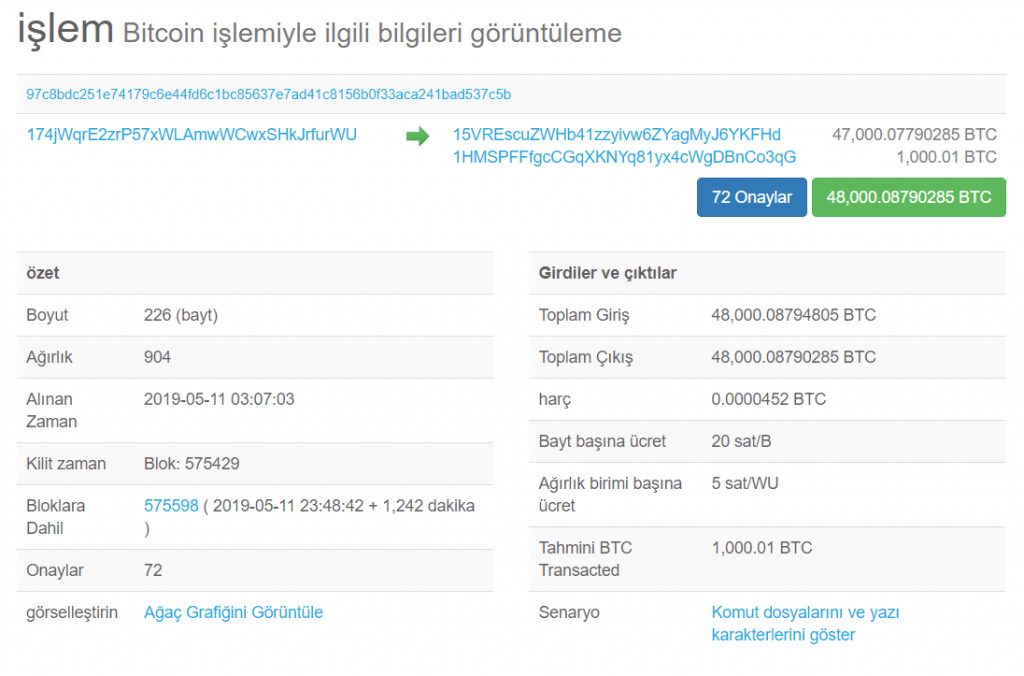Image resolution: width=1024 pixels, height=676 pixels.
Task: Click the Senaryo row label
Action: pyautogui.click(x=569, y=613)
